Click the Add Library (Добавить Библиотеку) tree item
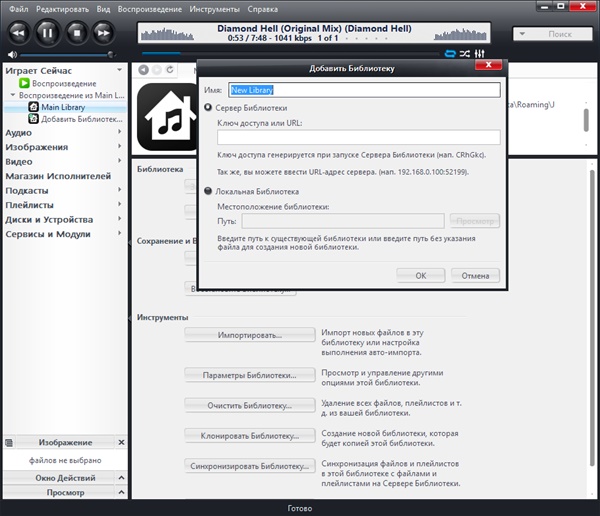 70,119
